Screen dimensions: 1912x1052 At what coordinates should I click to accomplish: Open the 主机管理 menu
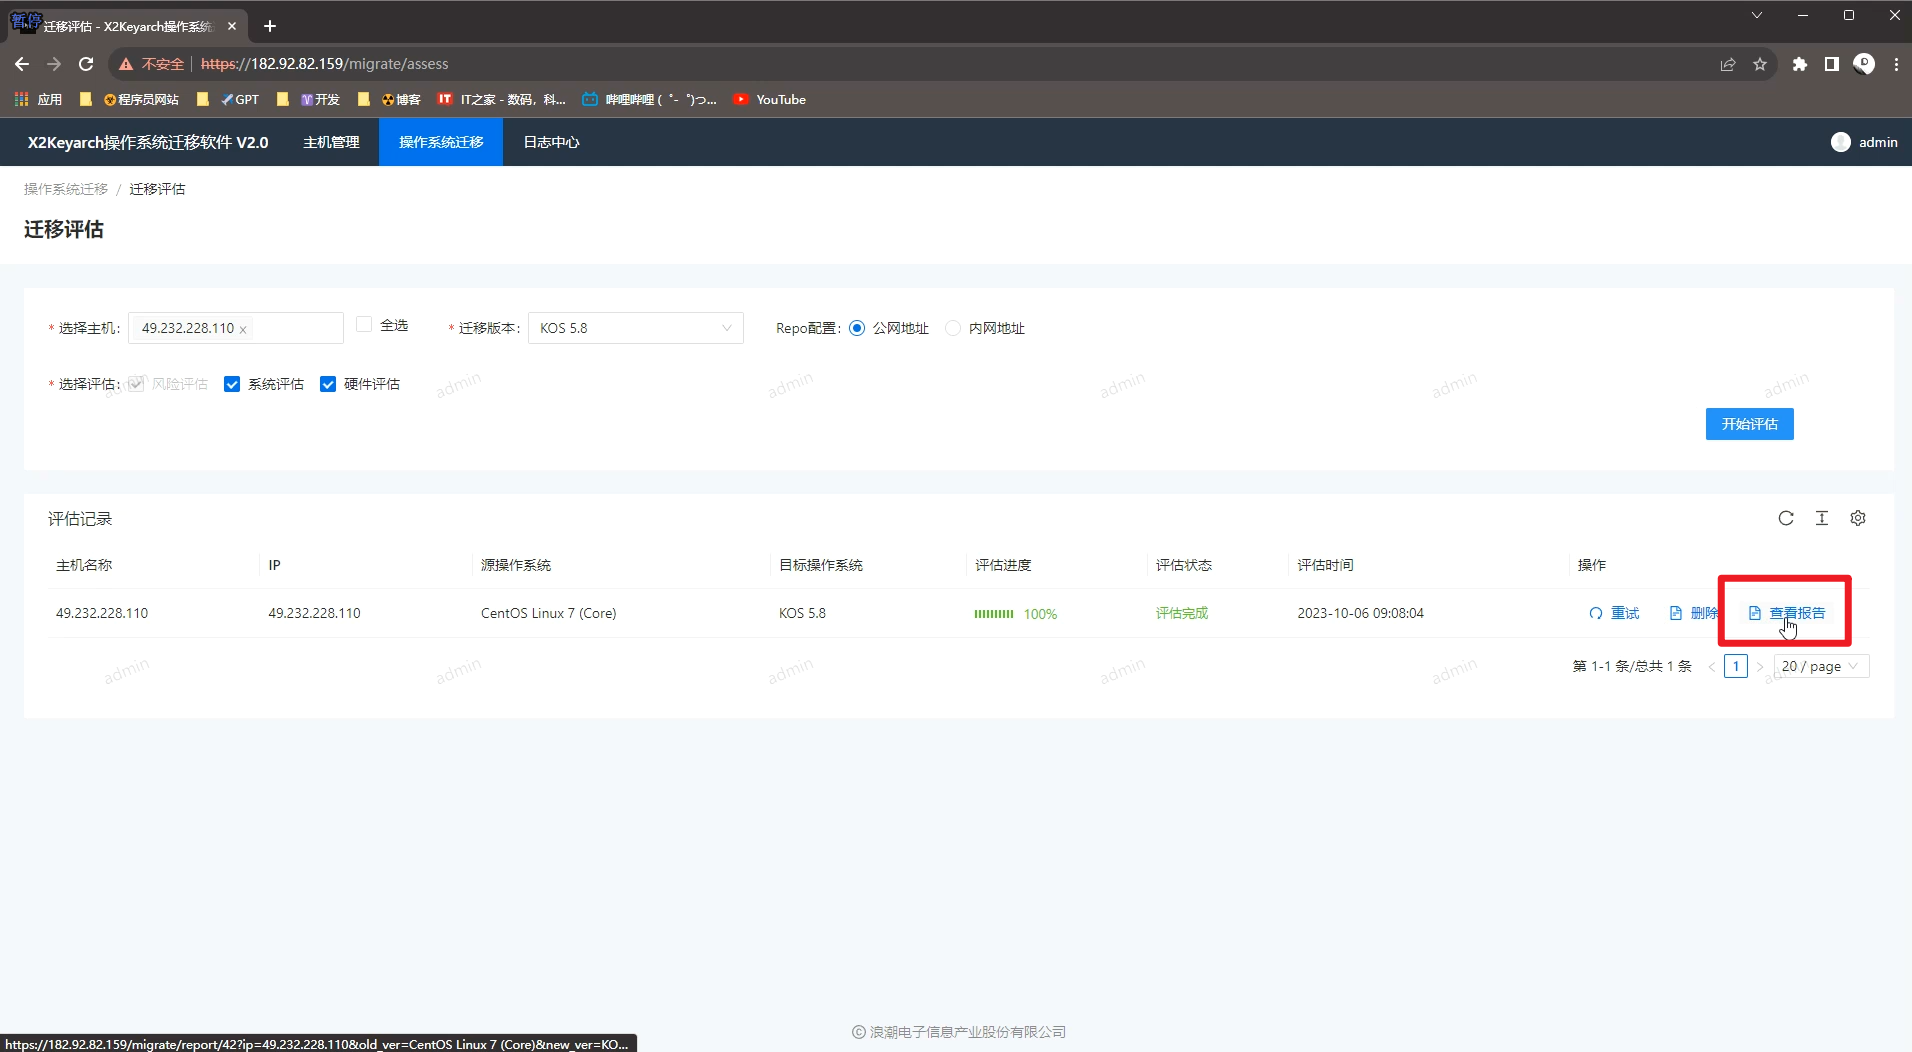point(331,142)
